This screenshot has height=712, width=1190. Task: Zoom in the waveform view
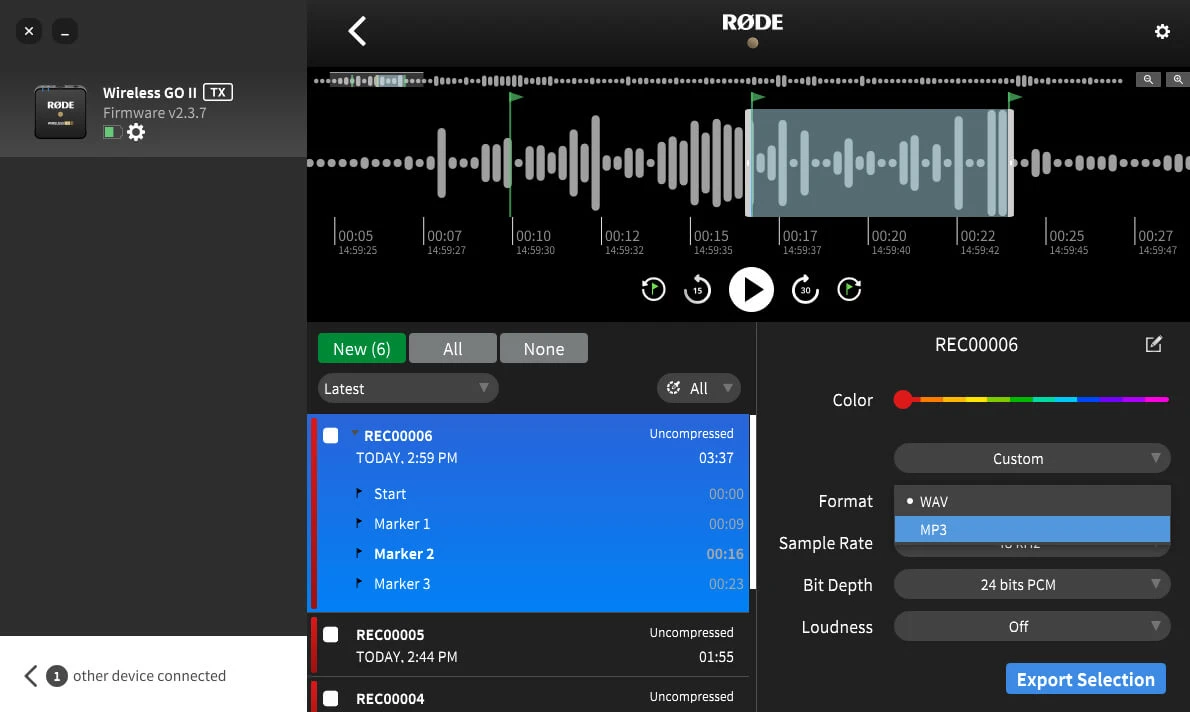1178,79
